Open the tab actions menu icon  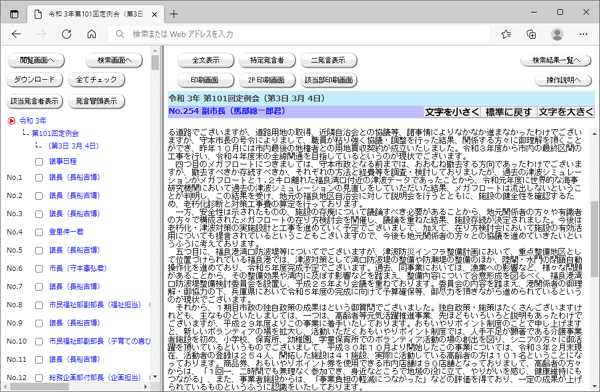coord(14,14)
